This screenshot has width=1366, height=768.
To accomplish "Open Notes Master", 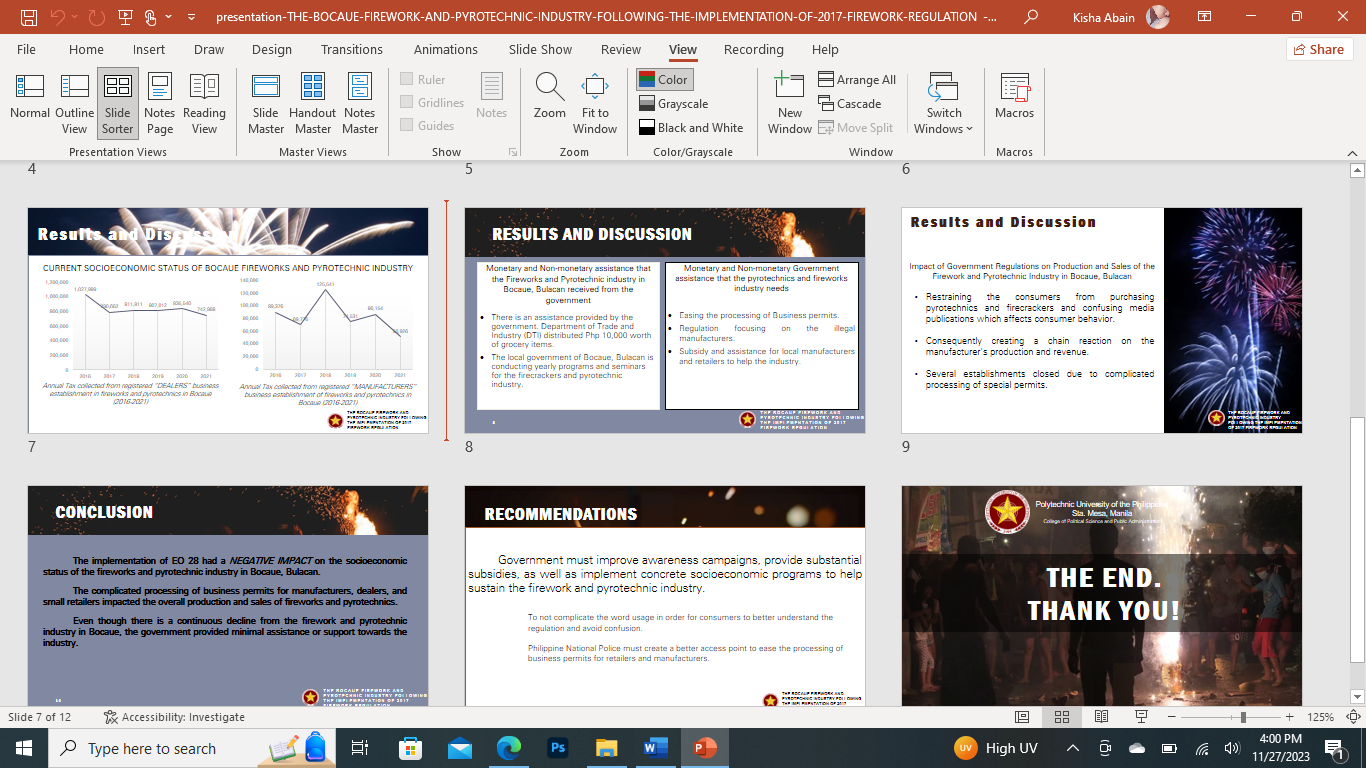I will pos(360,104).
